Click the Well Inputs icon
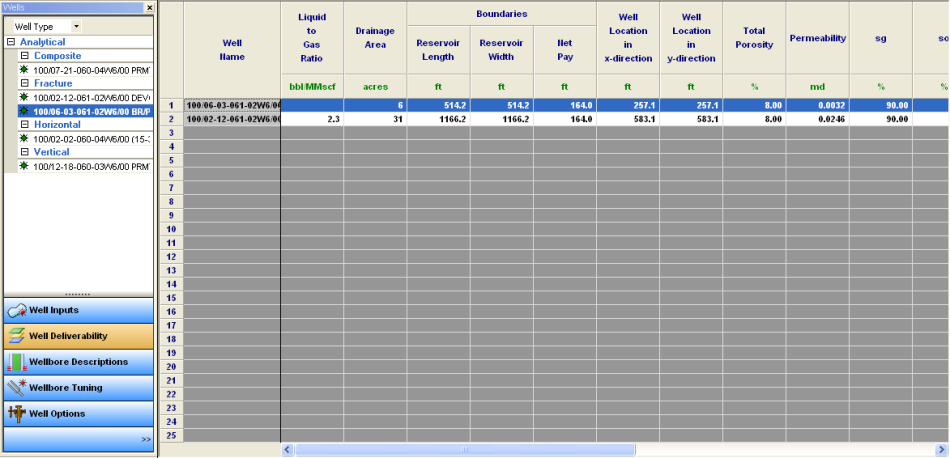 16,310
